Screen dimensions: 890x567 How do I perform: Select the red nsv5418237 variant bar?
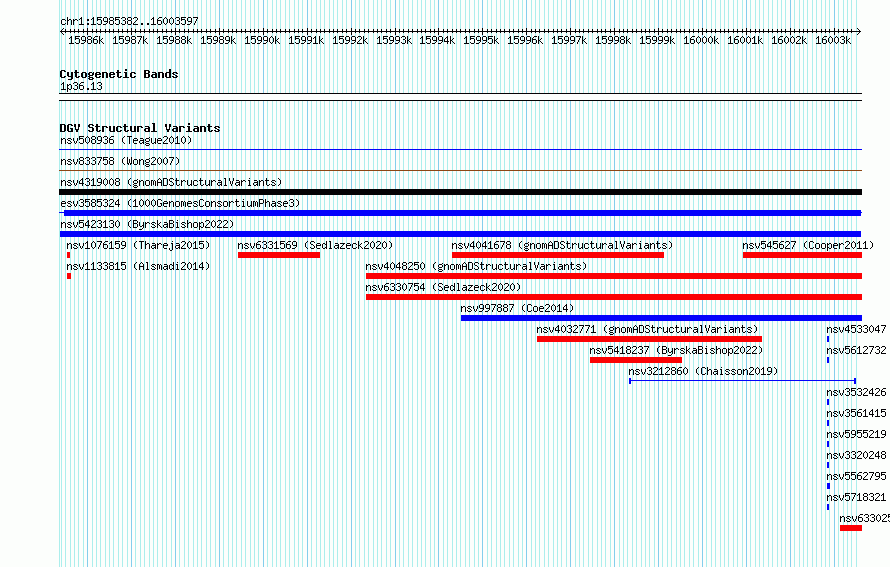[636, 360]
